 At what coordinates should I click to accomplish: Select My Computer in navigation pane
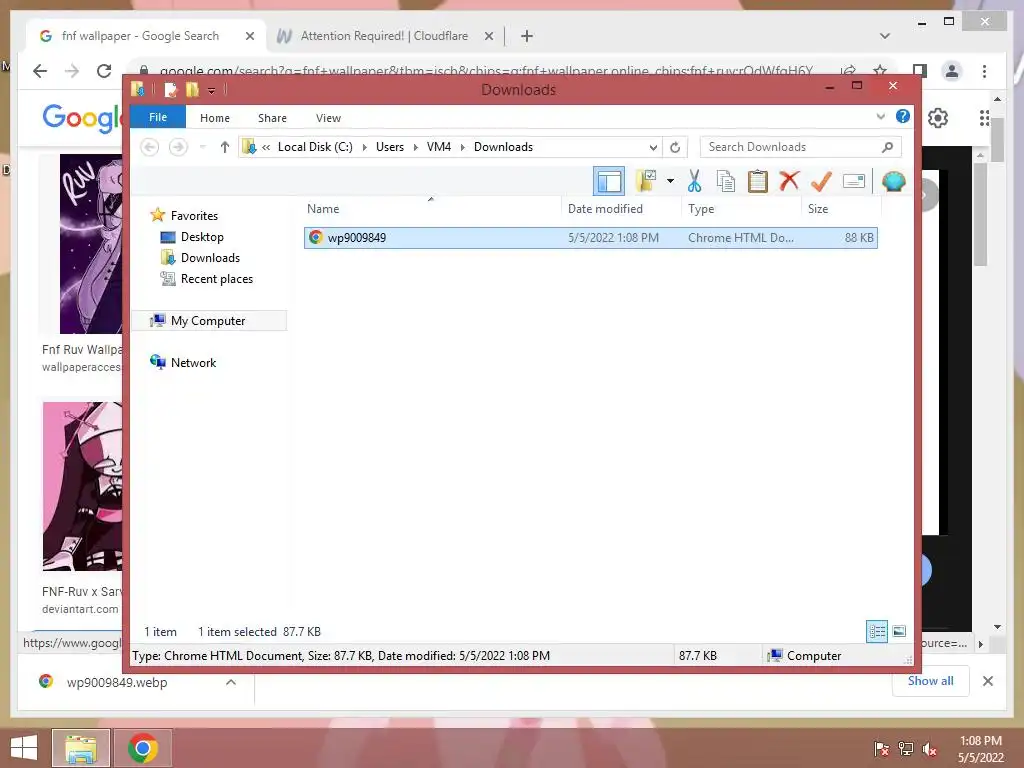pos(209,321)
